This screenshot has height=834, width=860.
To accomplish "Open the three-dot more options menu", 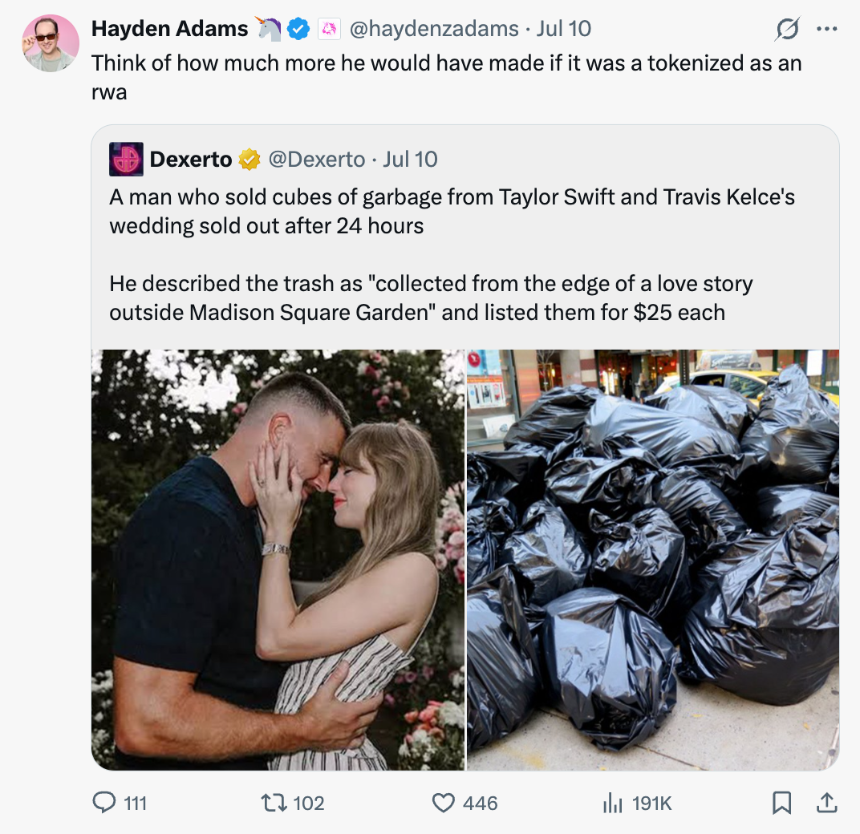I will [827, 29].
